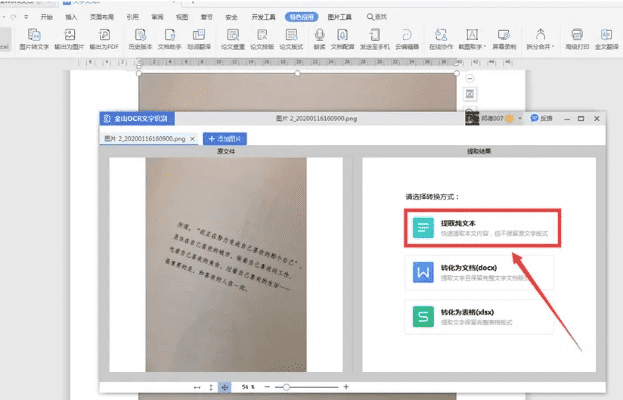Image resolution: width=623 pixels, height=400 pixels.
Task: Open the 章节 ribbon tab
Action: click(207, 17)
